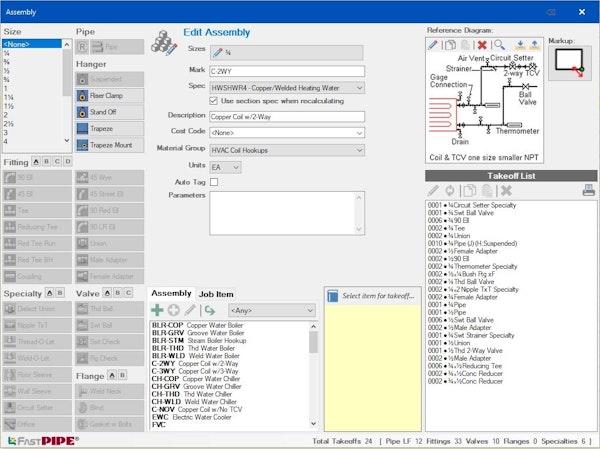Click green plus to add an assembly

(x=157, y=311)
